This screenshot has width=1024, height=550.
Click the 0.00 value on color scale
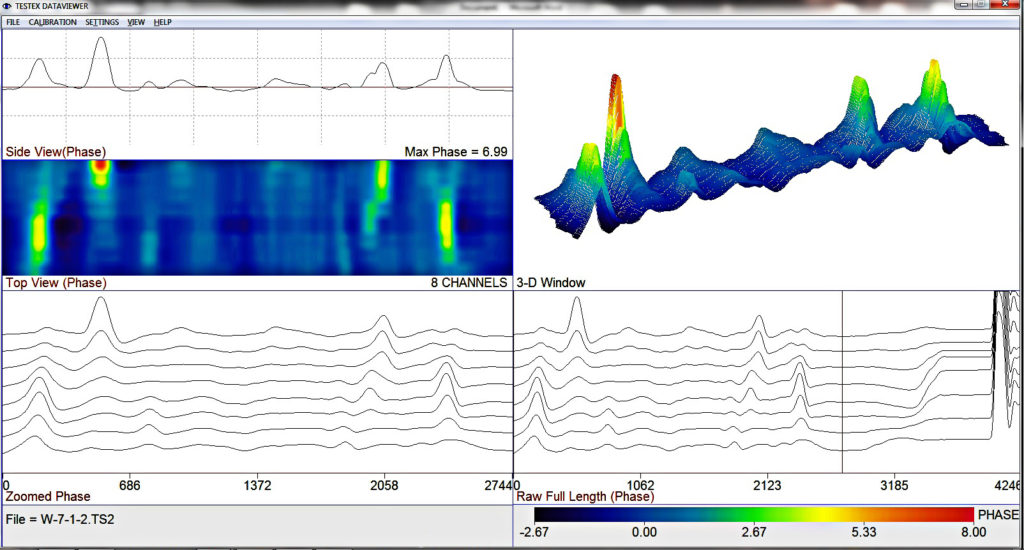point(644,532)
